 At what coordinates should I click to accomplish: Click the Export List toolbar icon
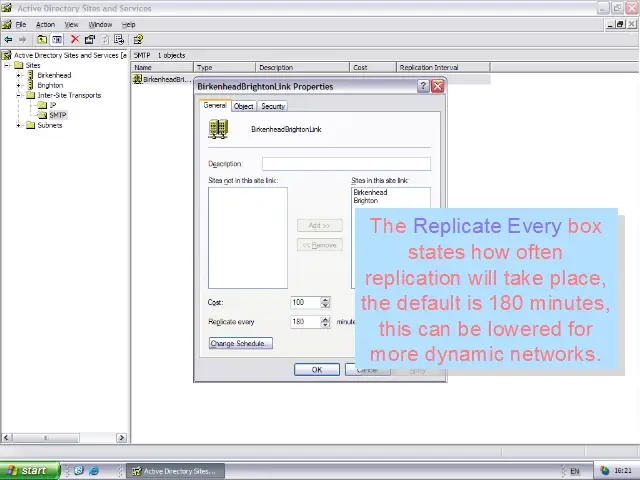click(119, 40)
